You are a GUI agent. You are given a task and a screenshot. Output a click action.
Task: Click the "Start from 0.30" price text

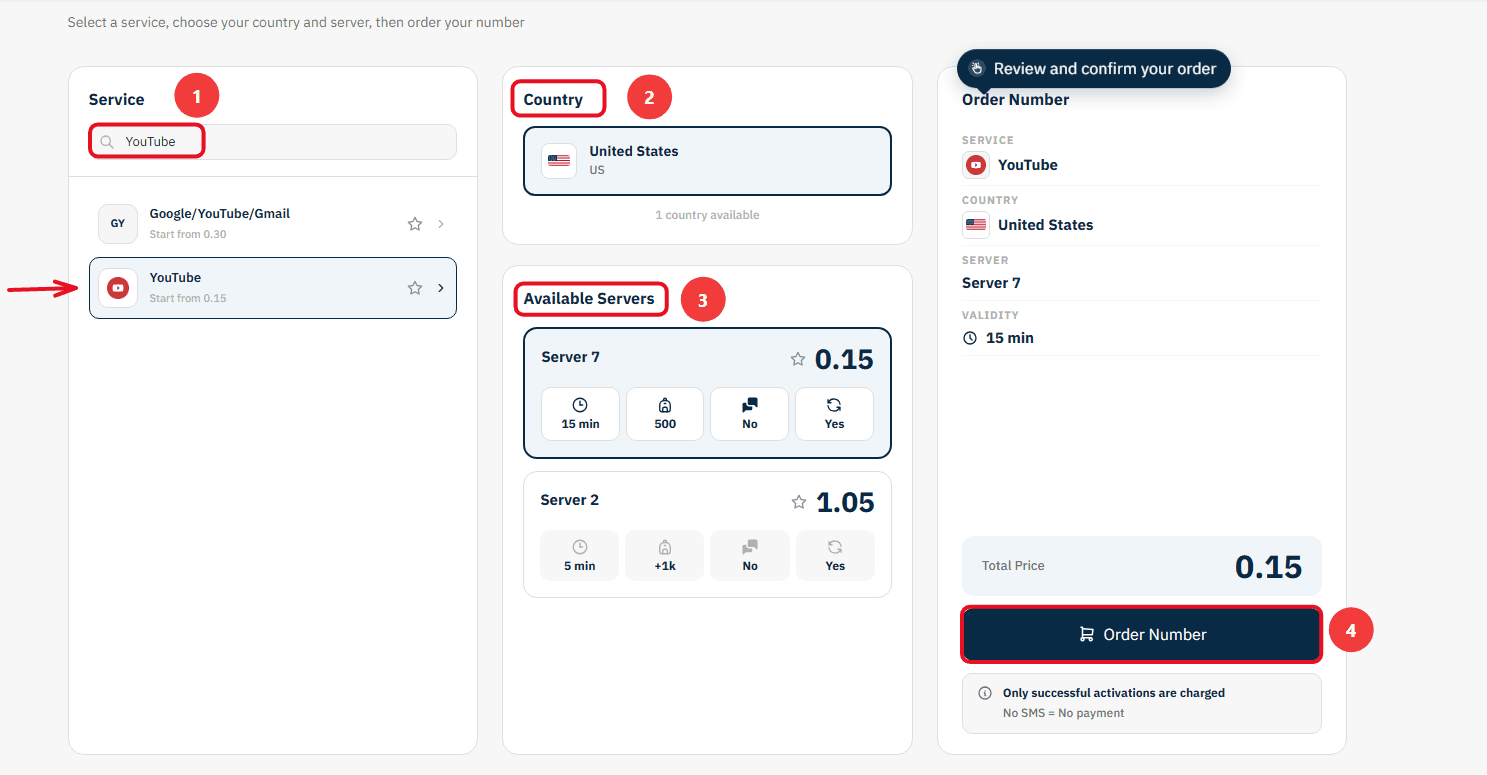188,234
